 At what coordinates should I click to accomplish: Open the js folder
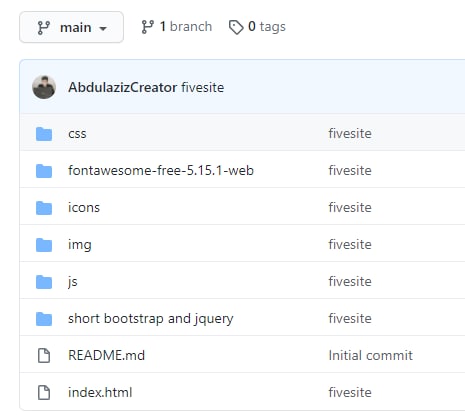73,282
